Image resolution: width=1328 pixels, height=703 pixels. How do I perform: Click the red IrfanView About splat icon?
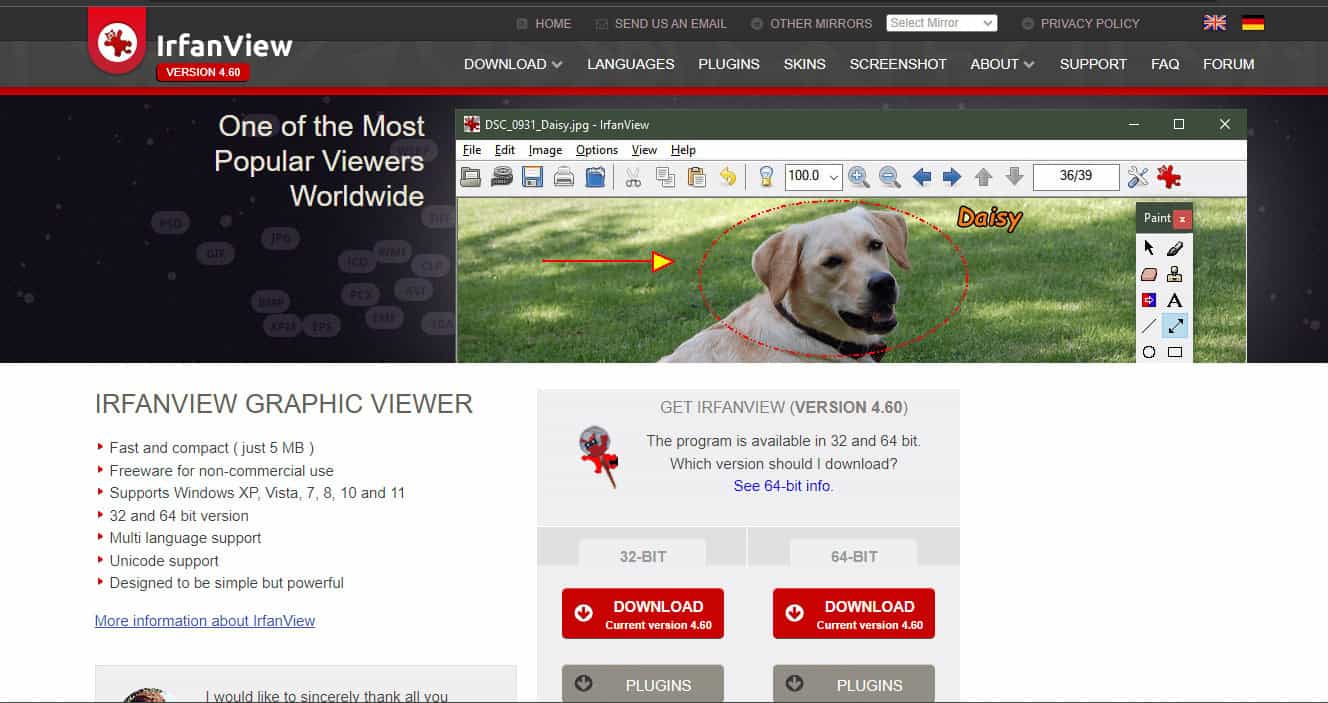[x=1169, y=177]
